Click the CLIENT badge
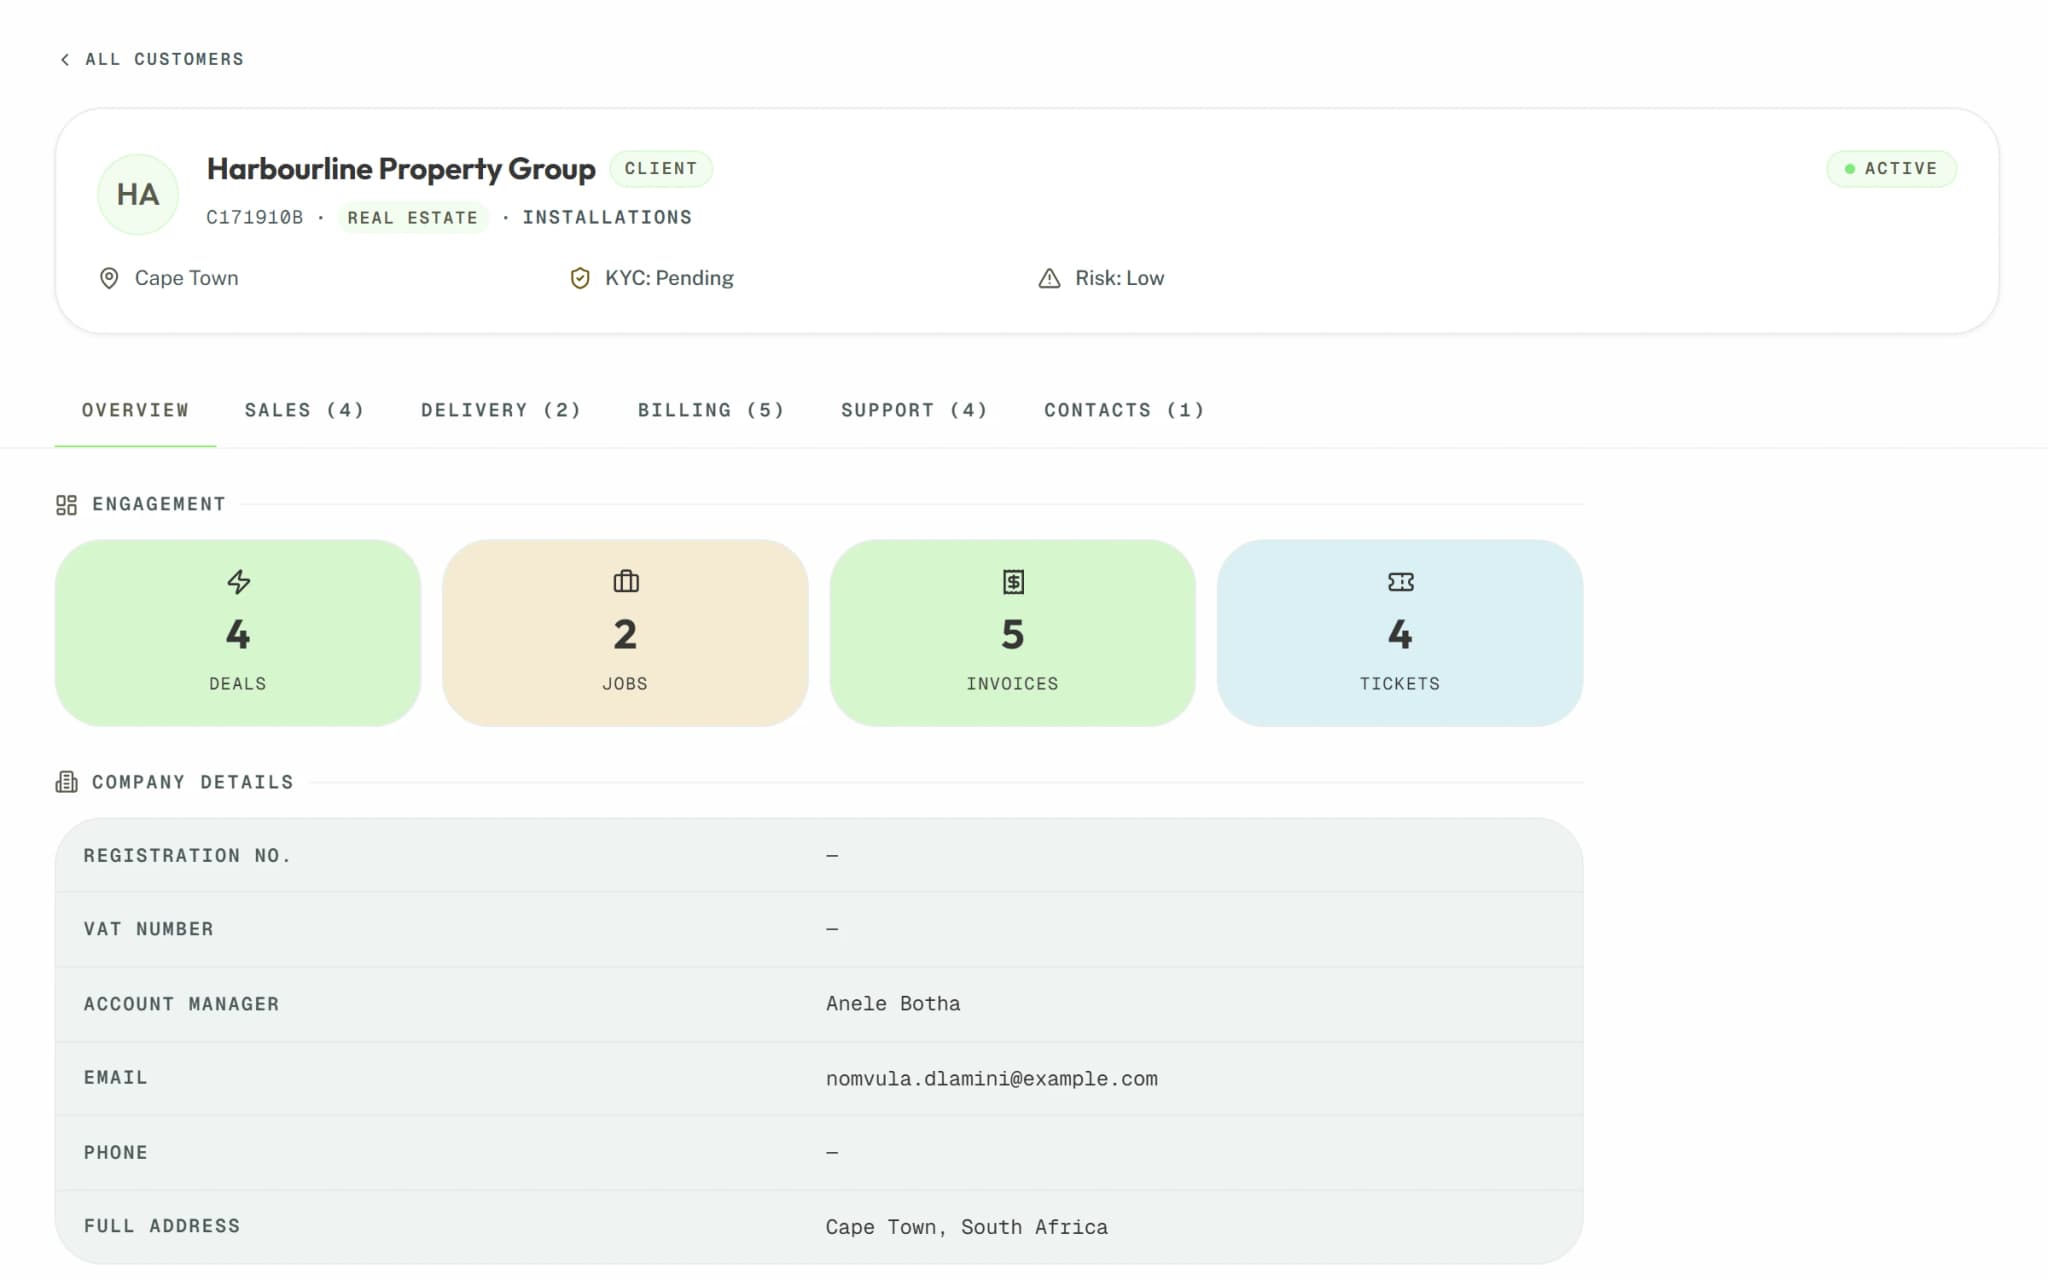 click(661, 169)
